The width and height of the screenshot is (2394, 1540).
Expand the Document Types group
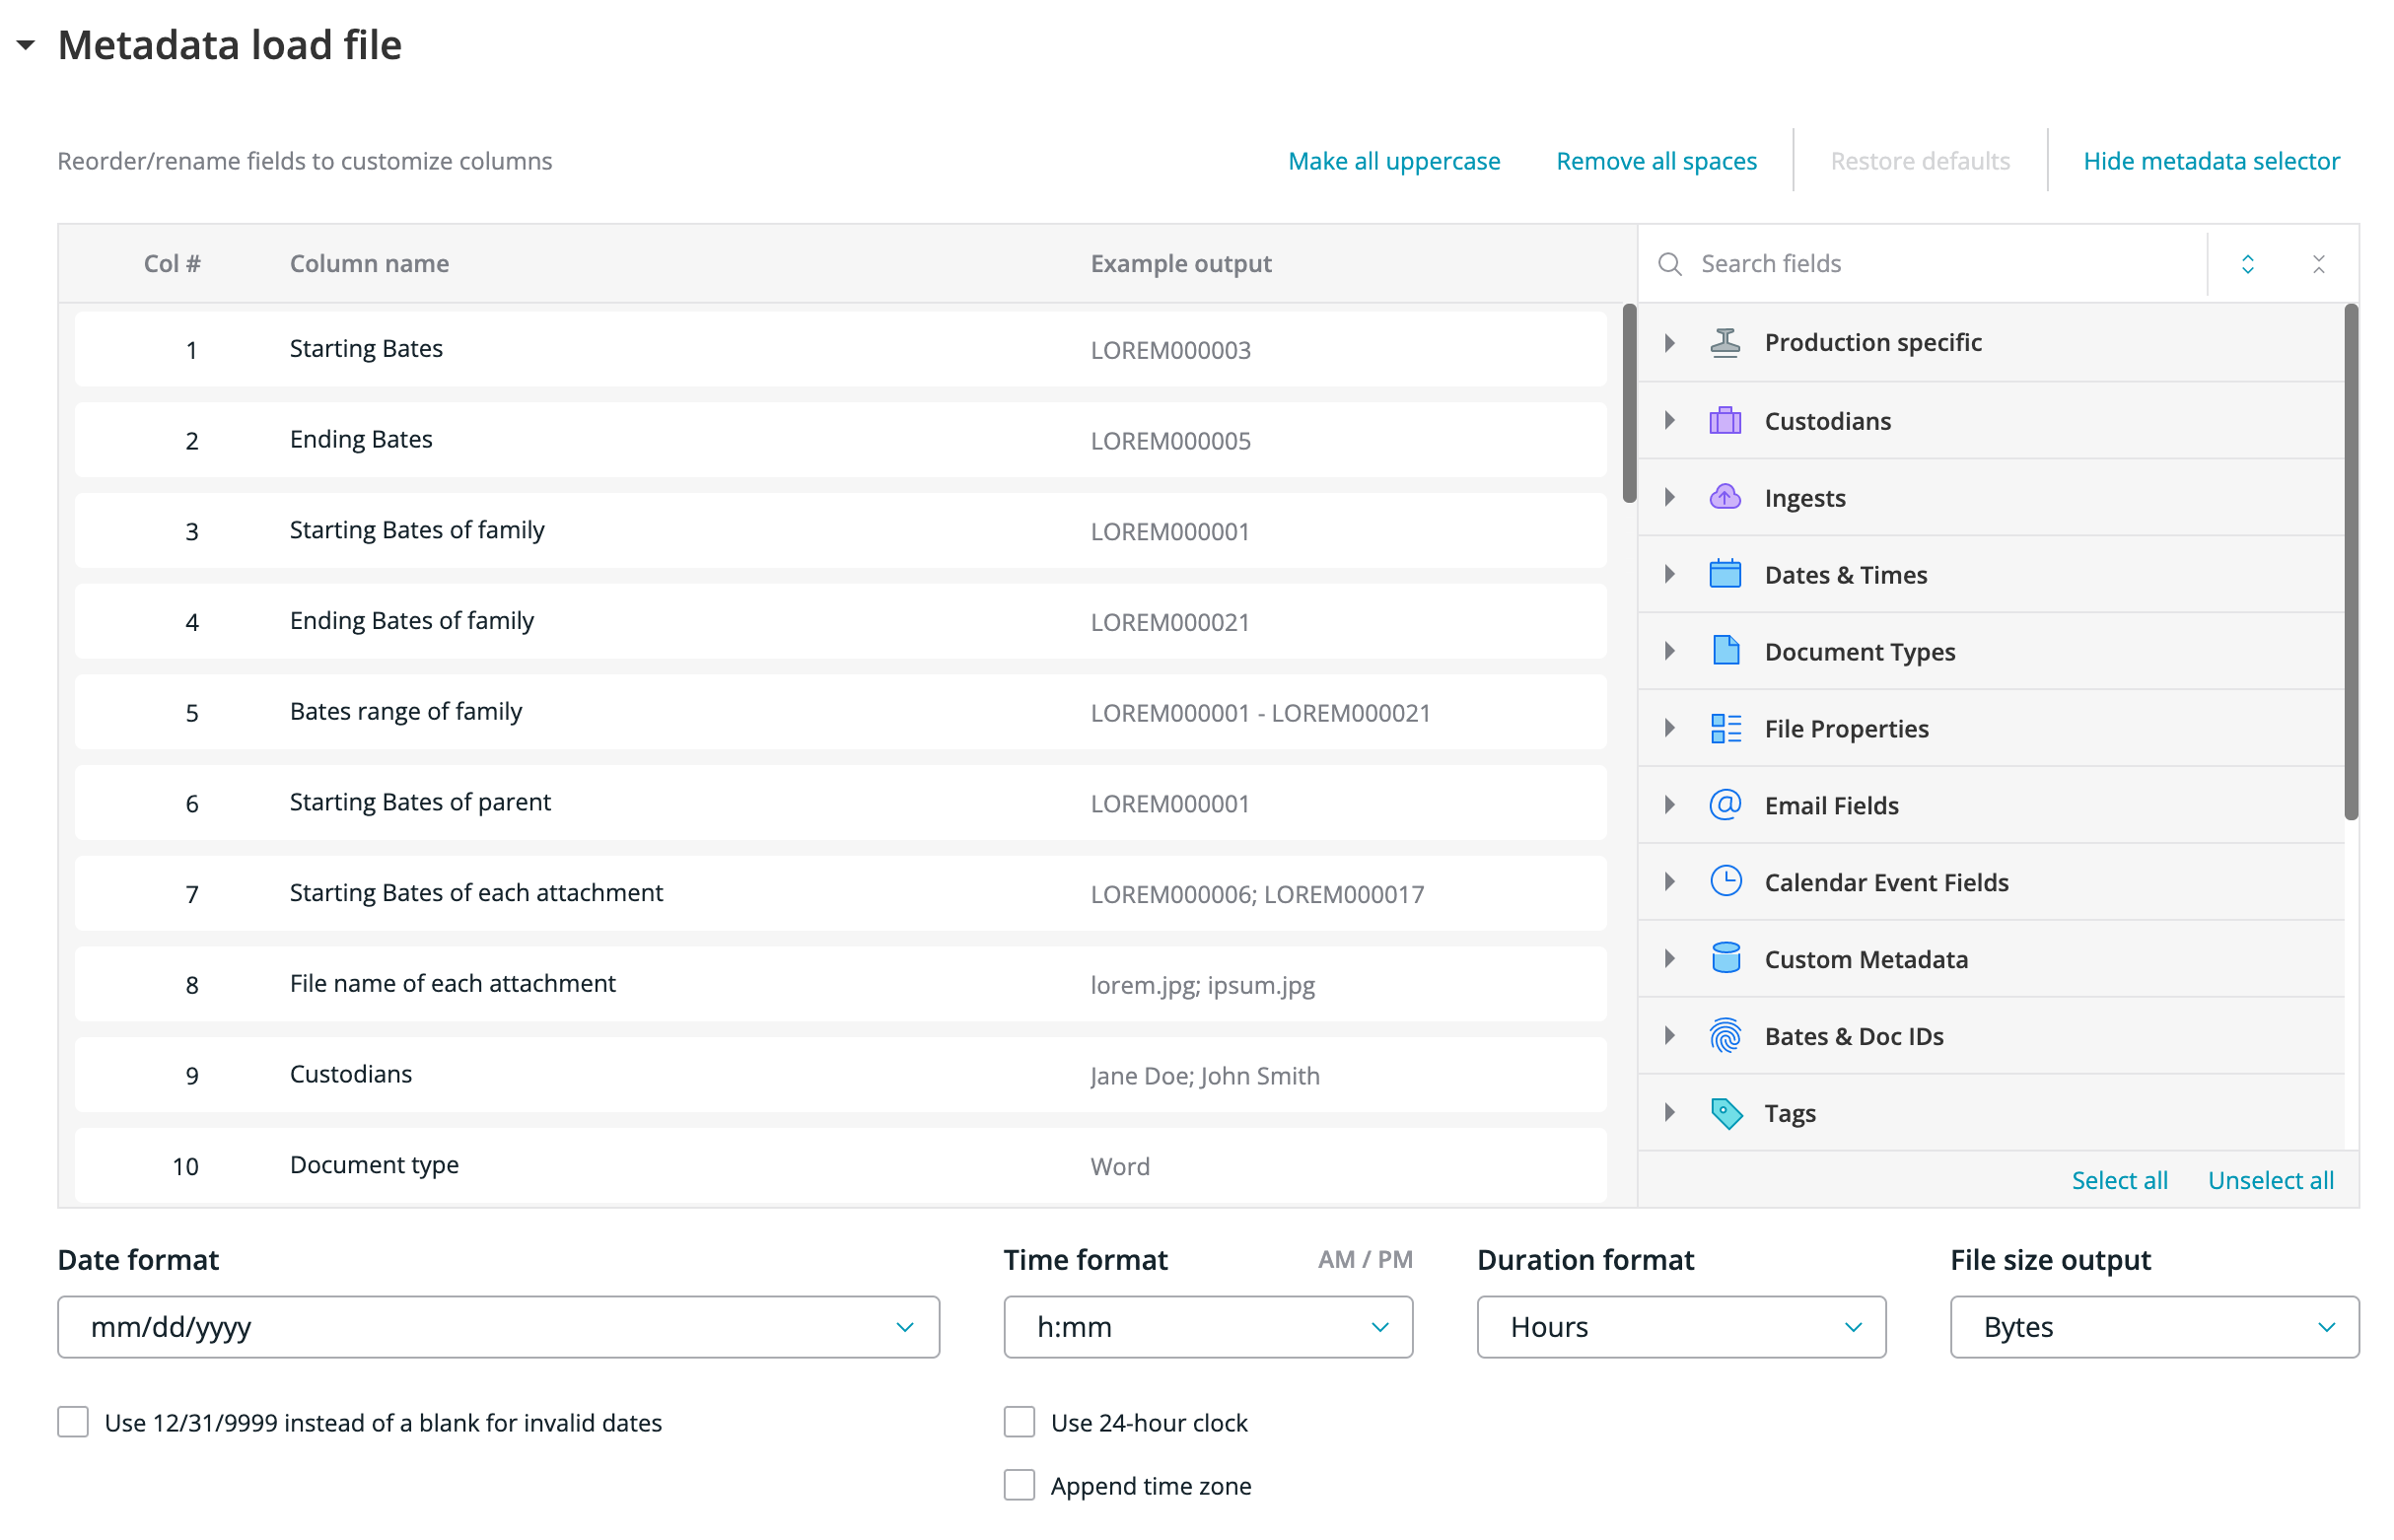tap(1669, 652)
